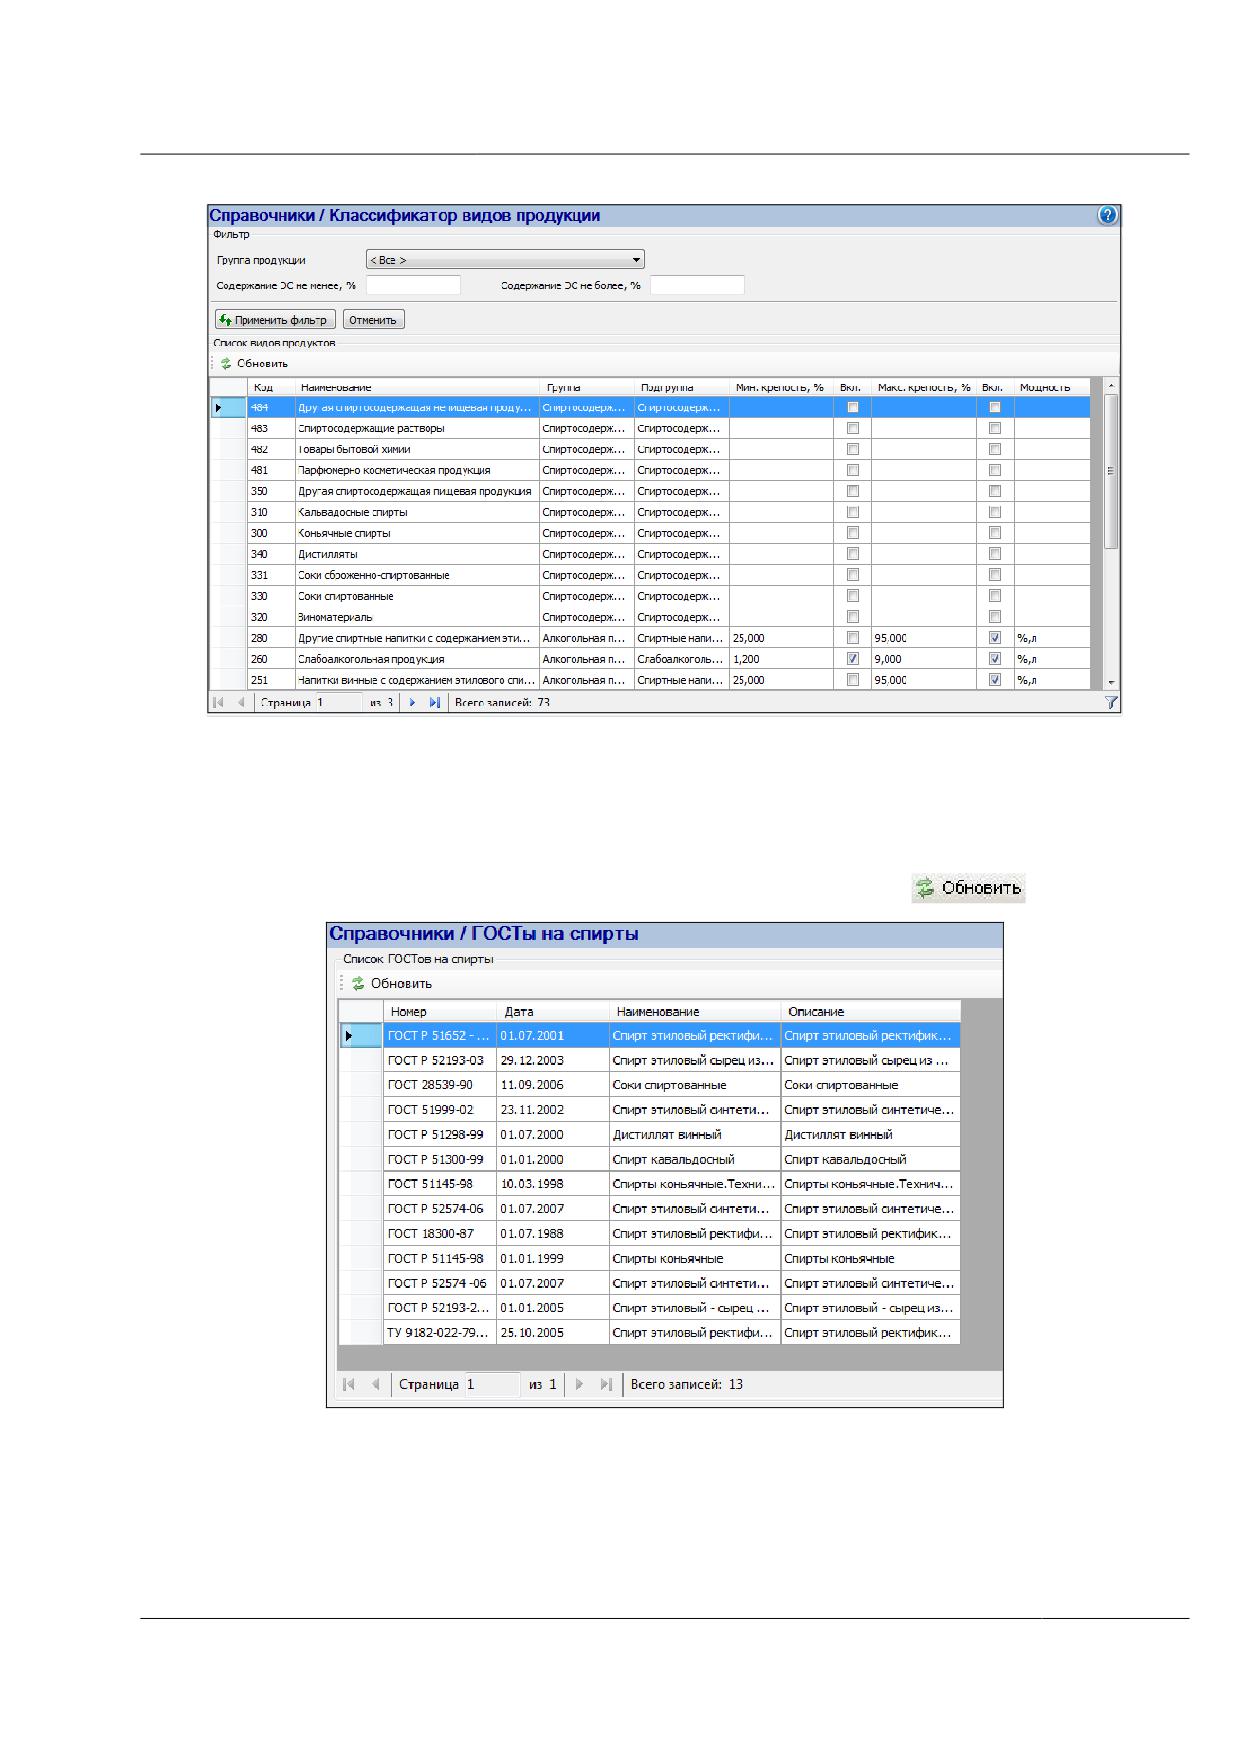Toggle min strength checkbox for Слабоалкогольная продукция row

[853, 658]
